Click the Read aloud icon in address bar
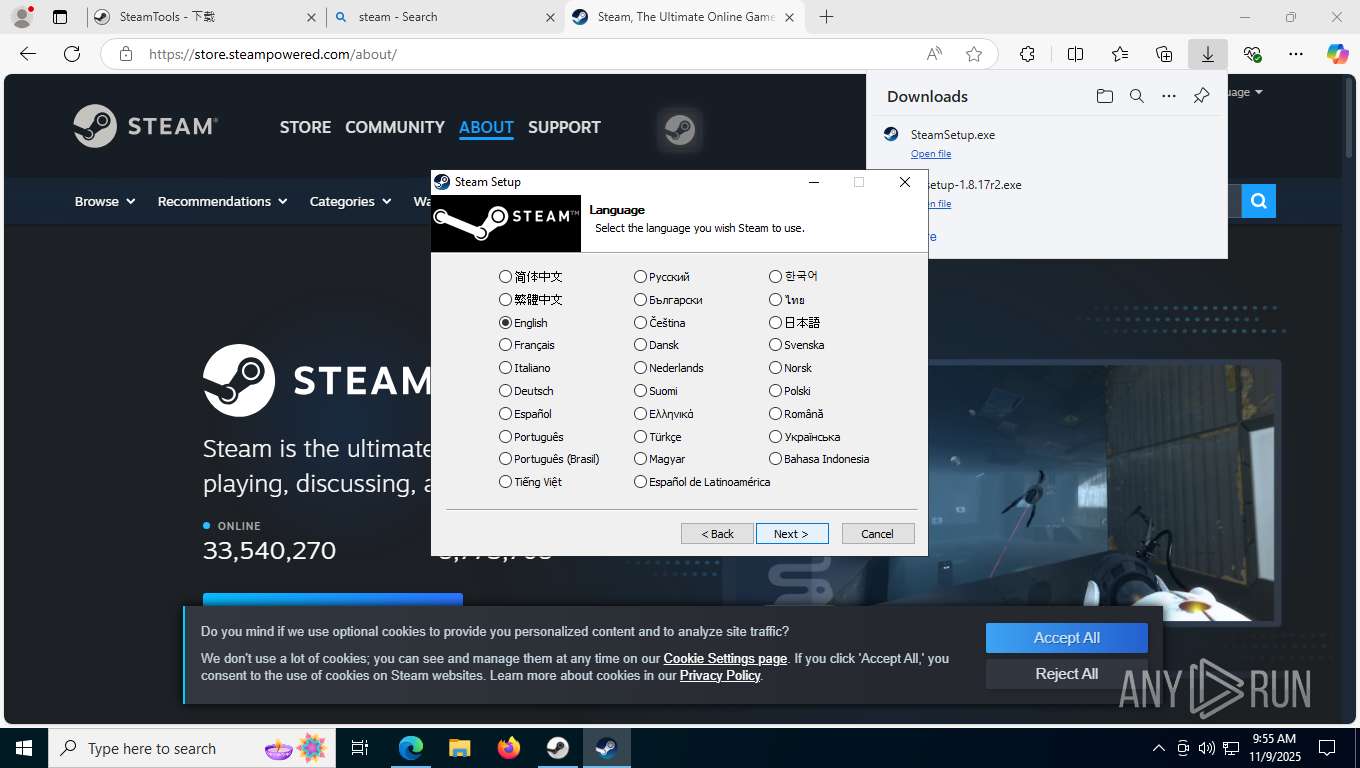1360x768 pixels. (x=934, y=54)
